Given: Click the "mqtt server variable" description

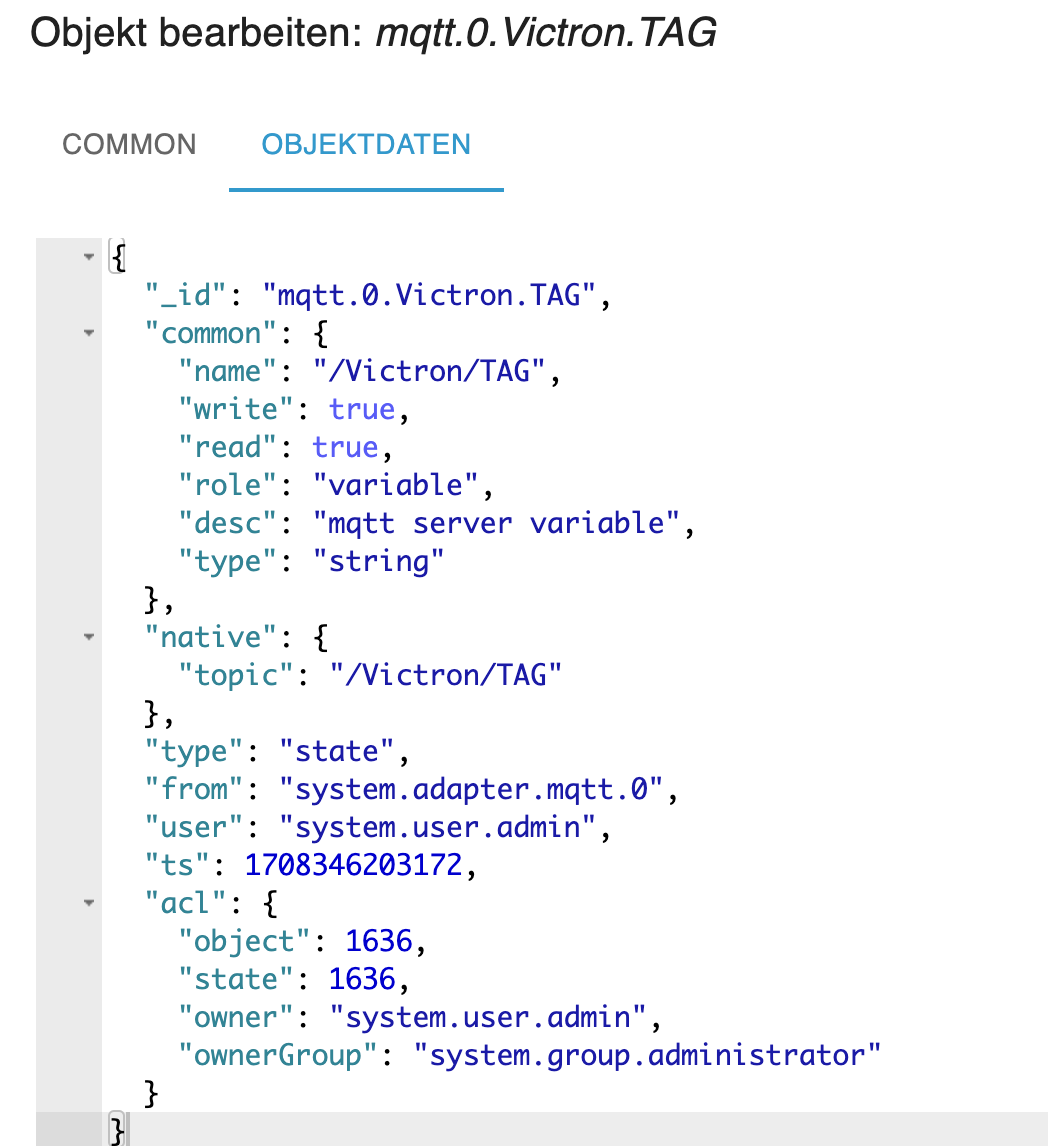Looking at the screenshot, I should [x=496, y=523].
